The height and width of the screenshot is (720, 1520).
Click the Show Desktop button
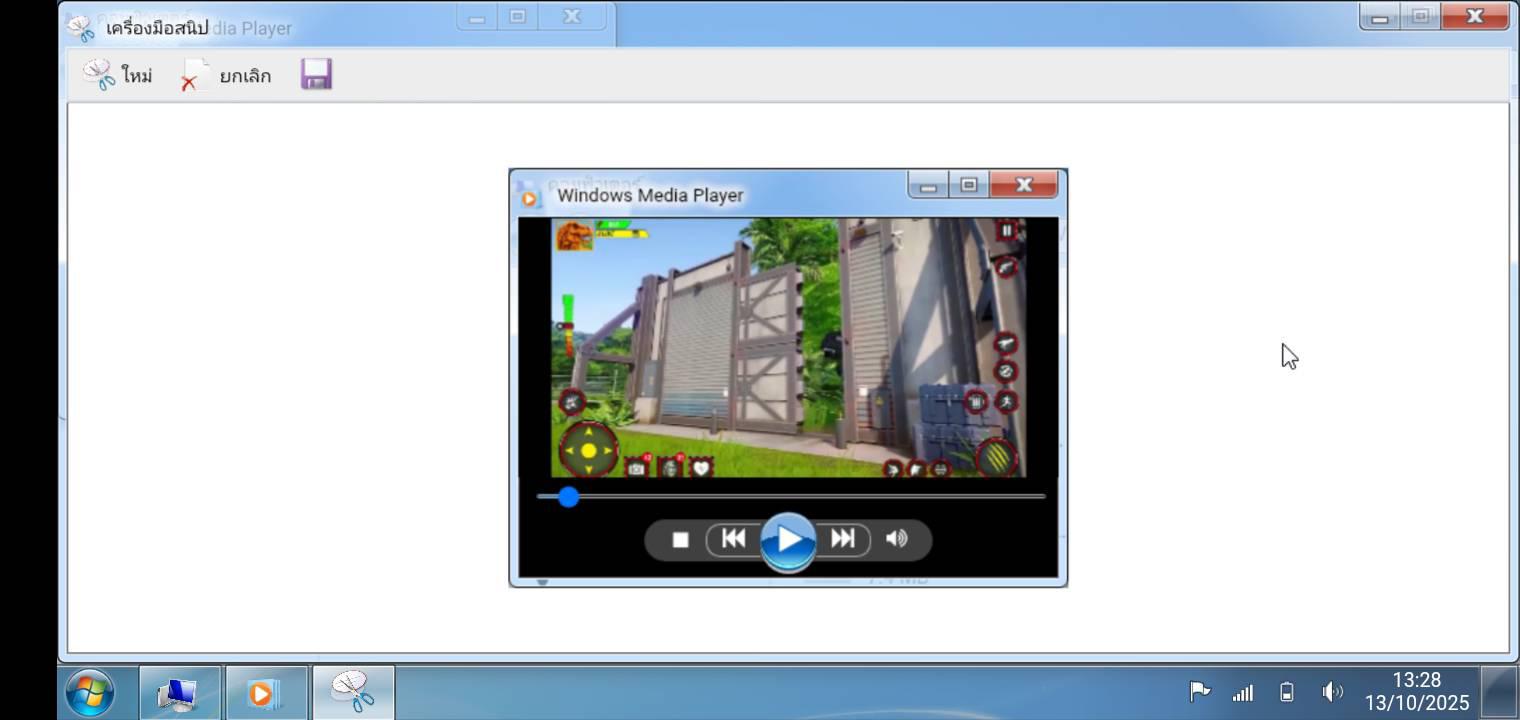point(1499,692)
